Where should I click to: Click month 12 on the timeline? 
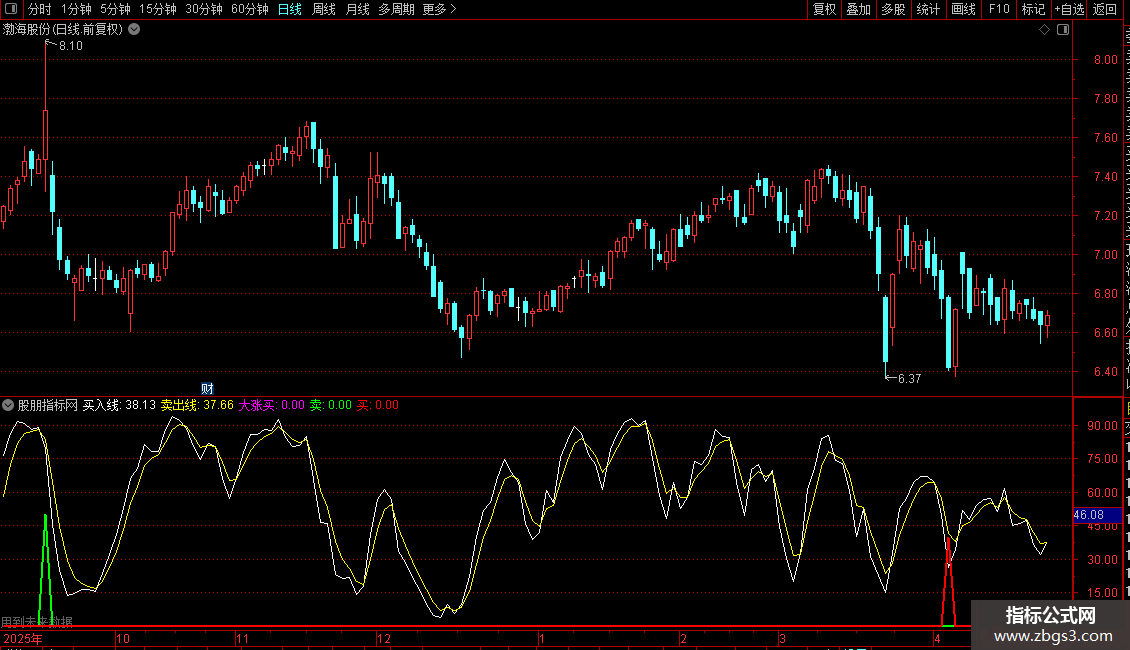point(383,638)
